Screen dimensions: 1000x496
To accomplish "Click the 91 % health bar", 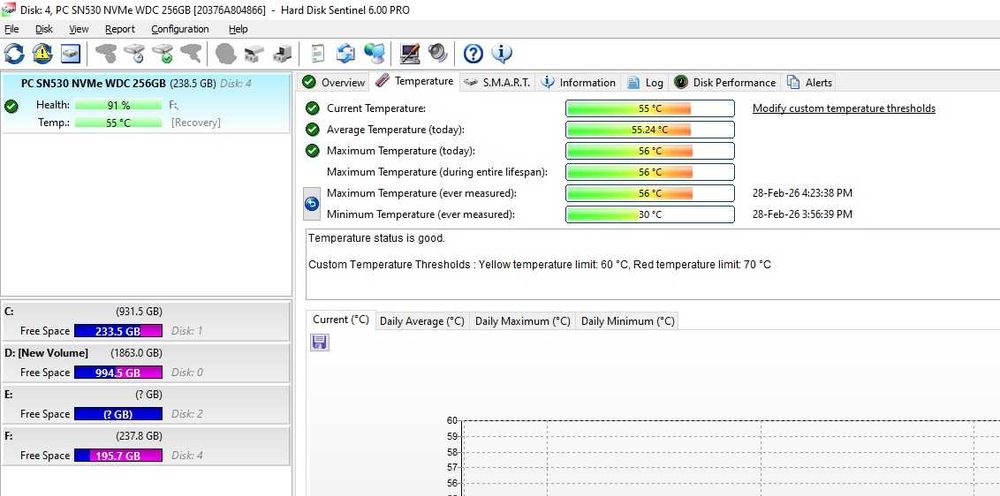I will 119,105.
